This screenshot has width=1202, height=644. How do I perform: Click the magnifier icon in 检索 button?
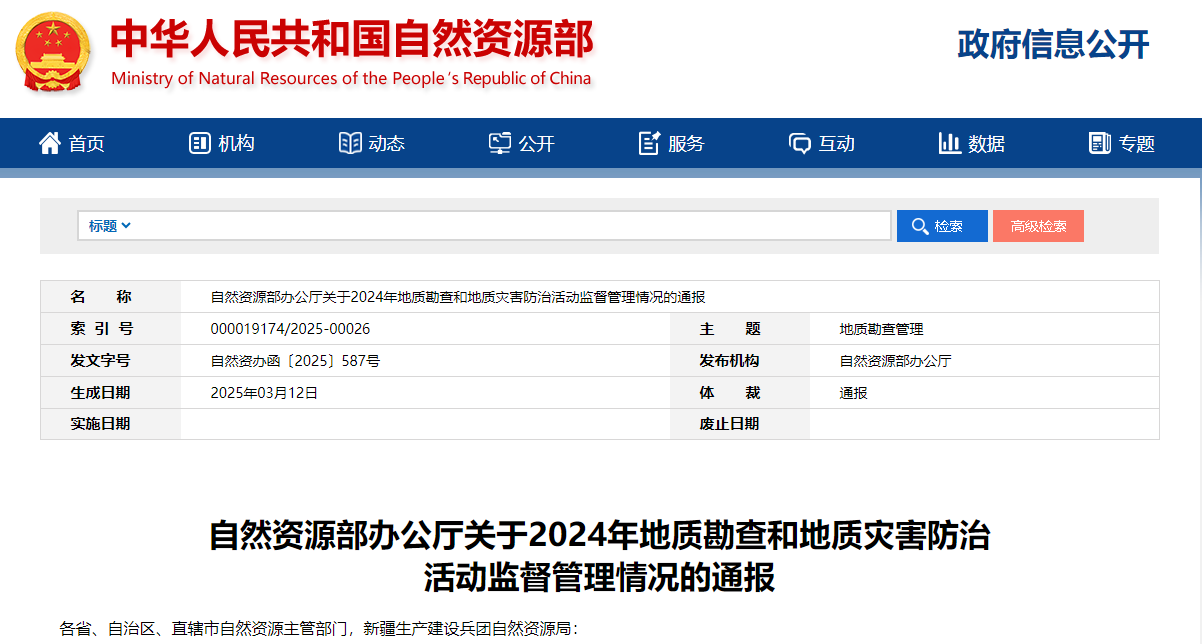click(x=920, y=227)
